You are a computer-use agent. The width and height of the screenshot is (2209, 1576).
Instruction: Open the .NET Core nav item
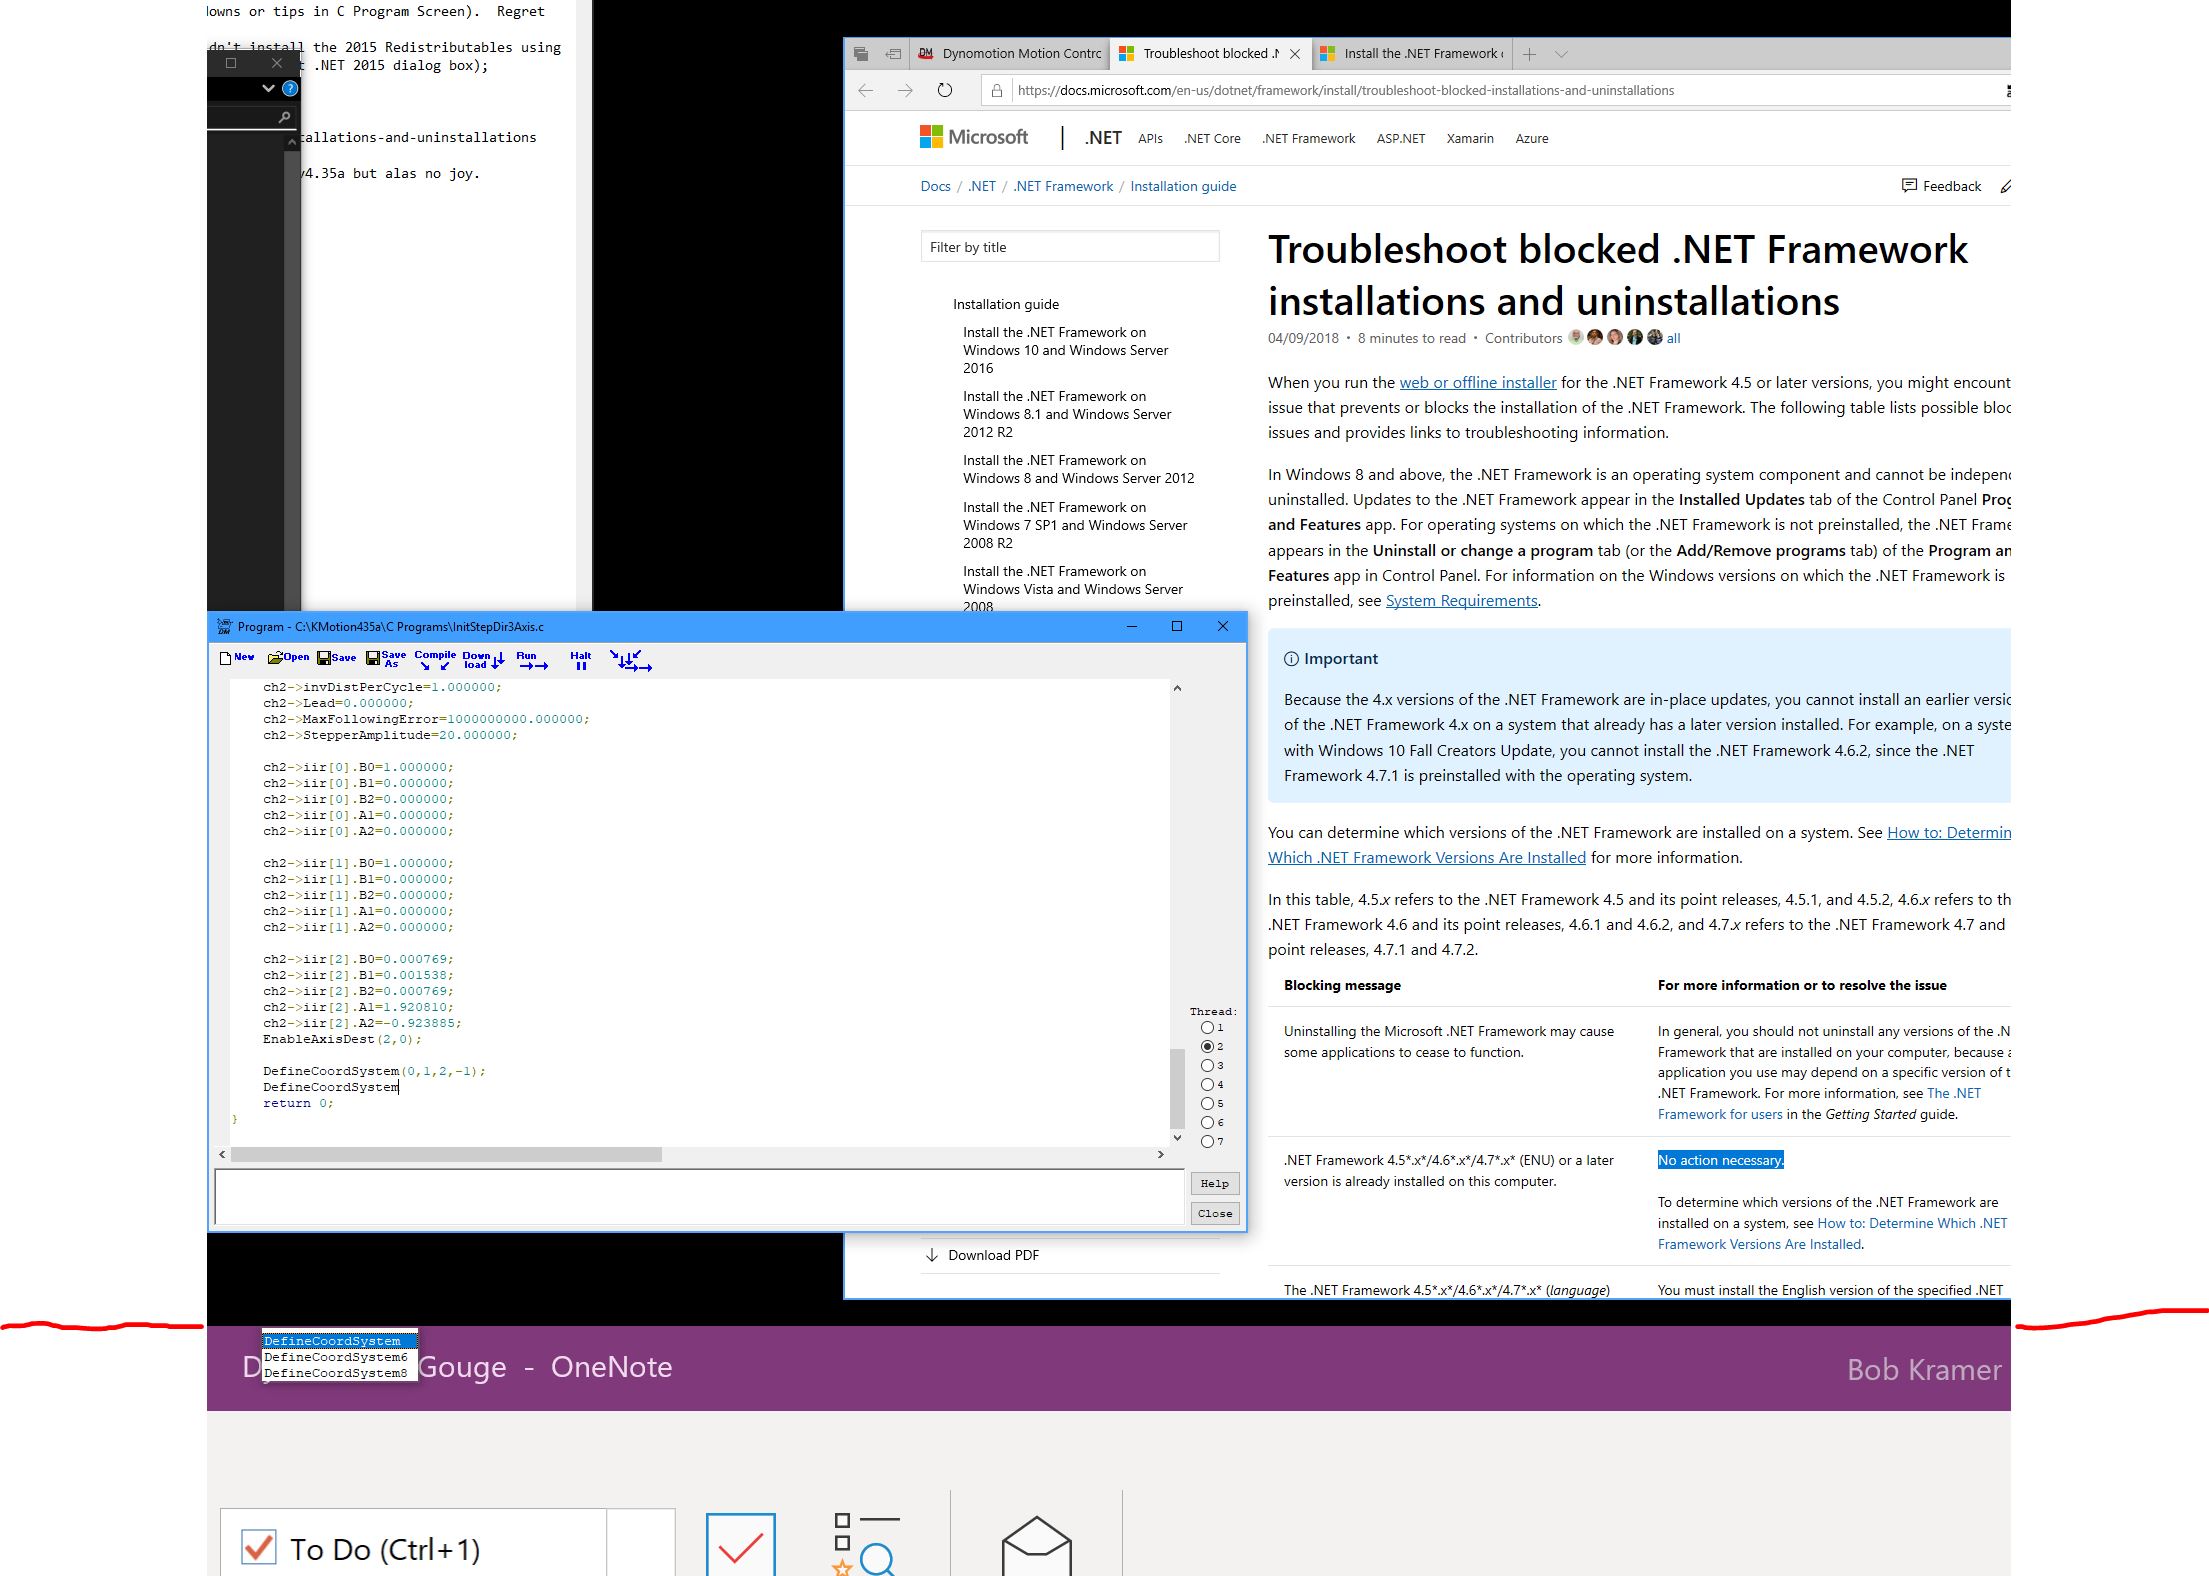point(1212,139)
